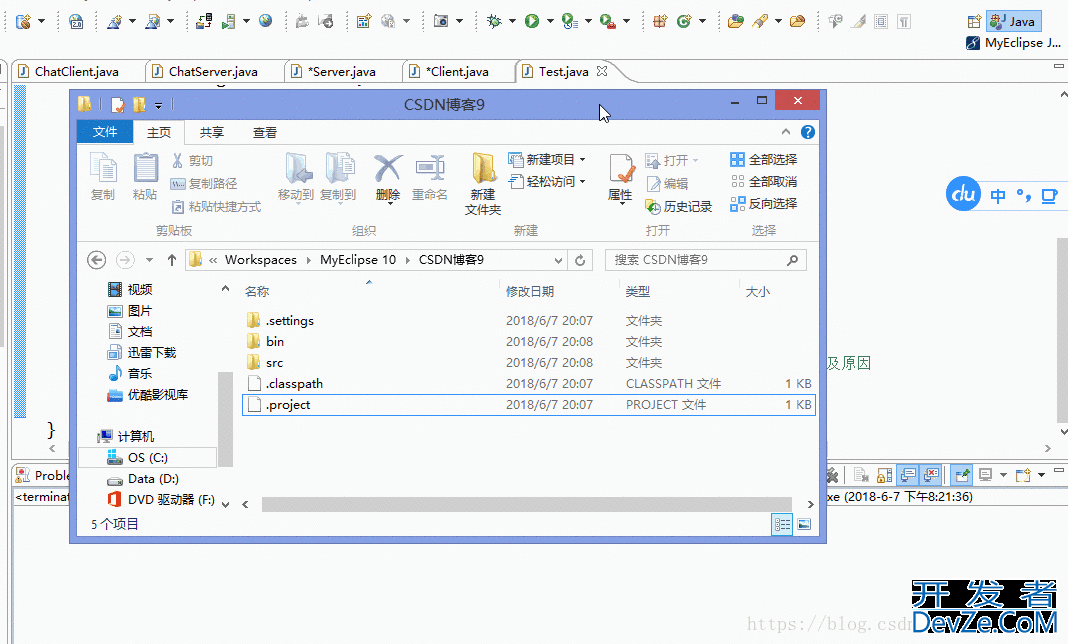Click Paste shortcut (粘贴快捷方式) in ribbon
The height and width of the screenshot is (644, 1068).
click(x=215, y=206)
